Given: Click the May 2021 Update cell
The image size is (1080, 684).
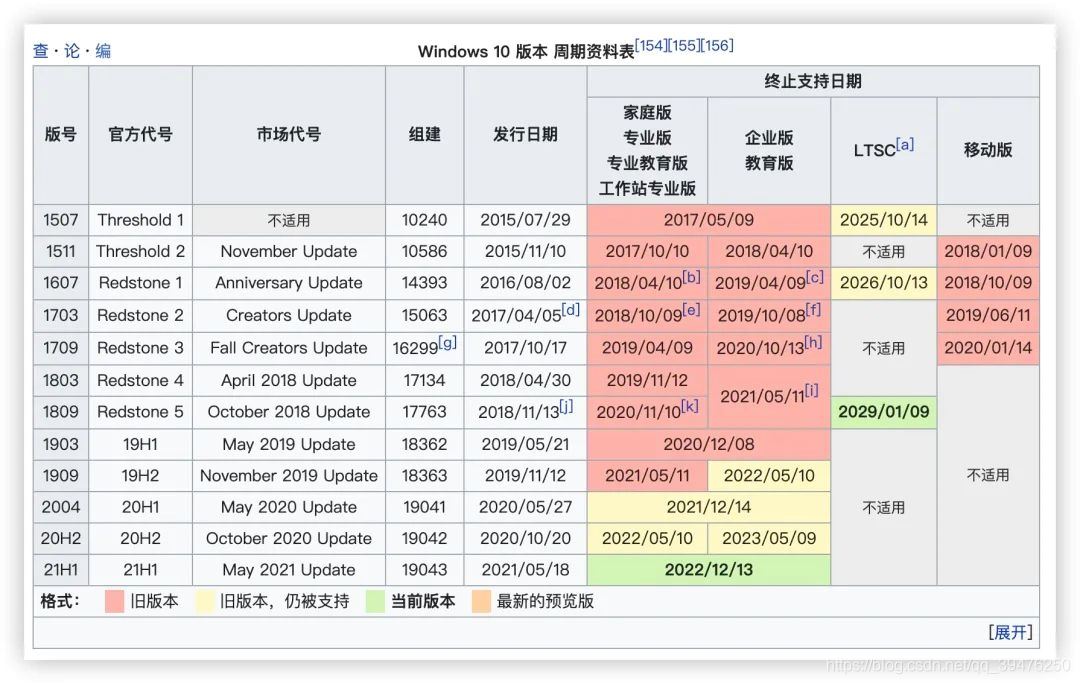Looking at the screenshot, I should [x=289, y=570].
